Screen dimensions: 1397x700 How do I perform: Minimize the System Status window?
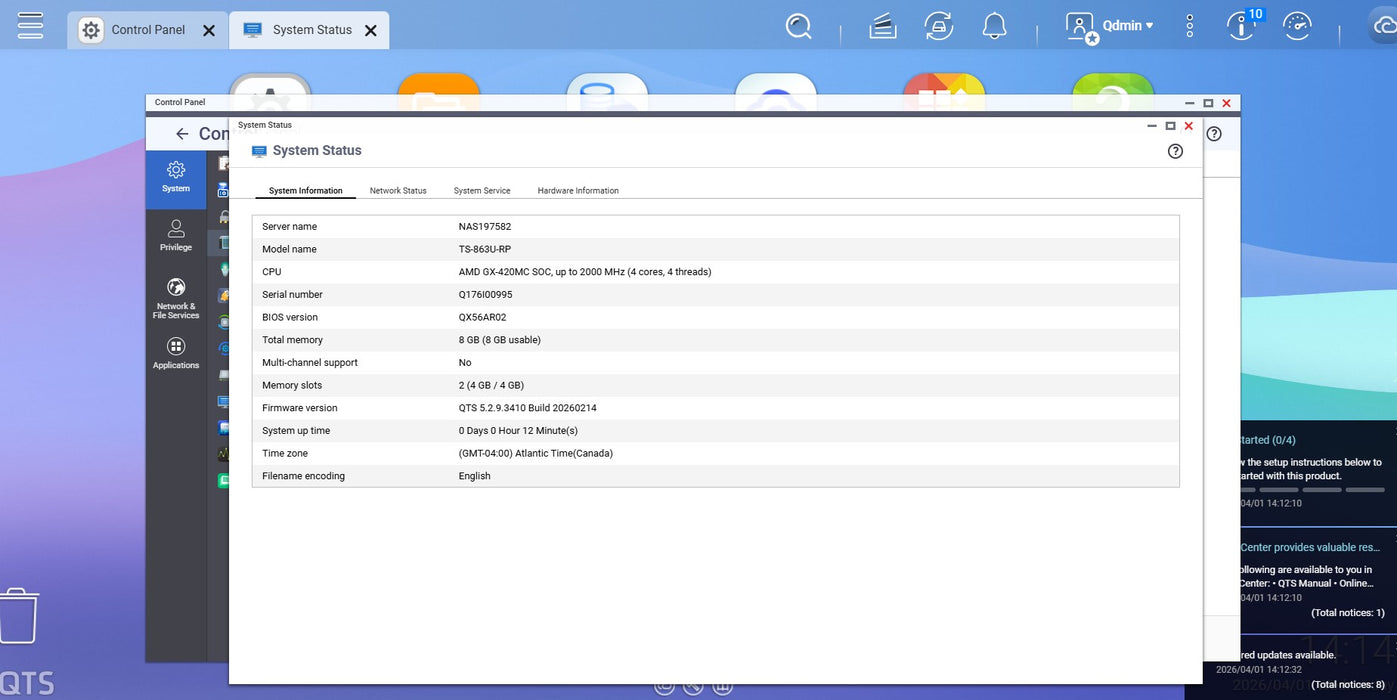pyautogui.click(x=1152, y=126)
